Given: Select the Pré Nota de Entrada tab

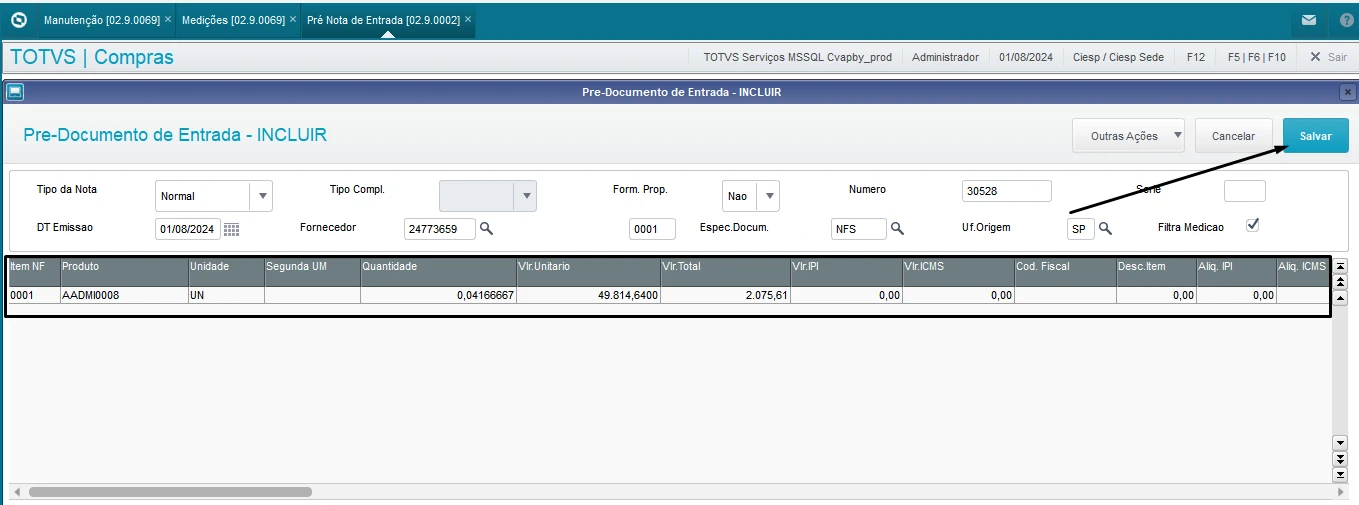Looking at the screenshot, I should point(383,20).
